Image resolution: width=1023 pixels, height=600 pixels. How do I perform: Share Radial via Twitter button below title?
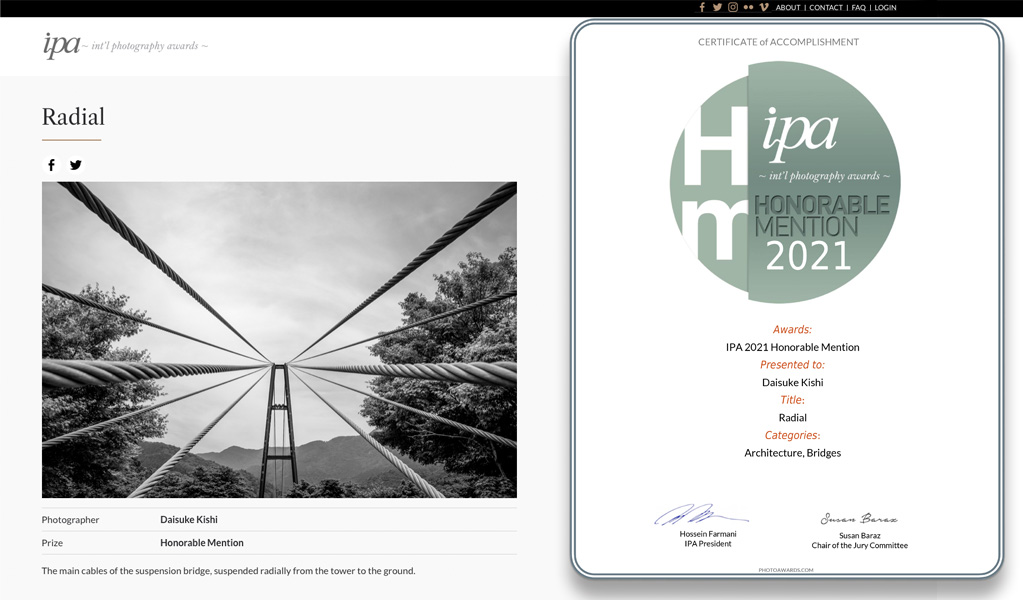76,165
